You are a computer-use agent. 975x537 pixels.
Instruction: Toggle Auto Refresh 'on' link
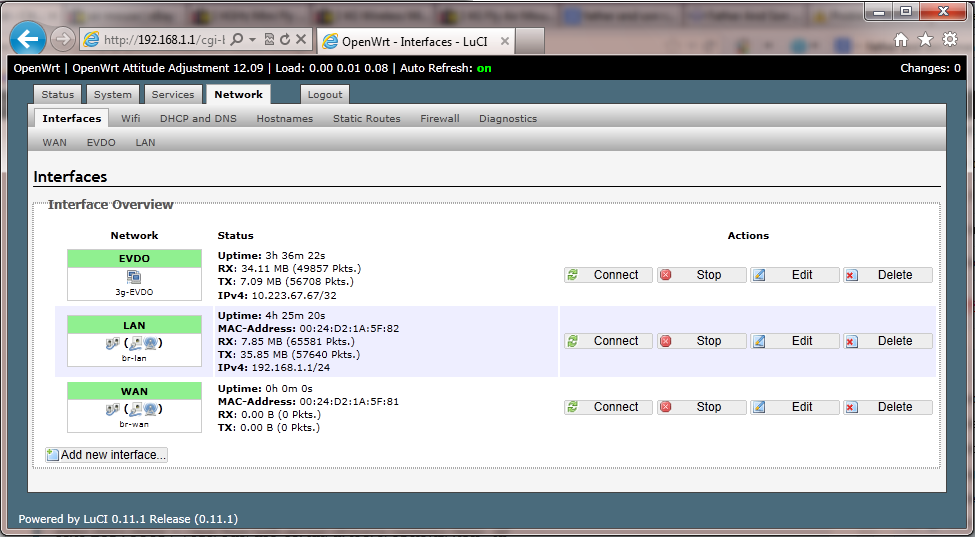[x=484, y=68]
